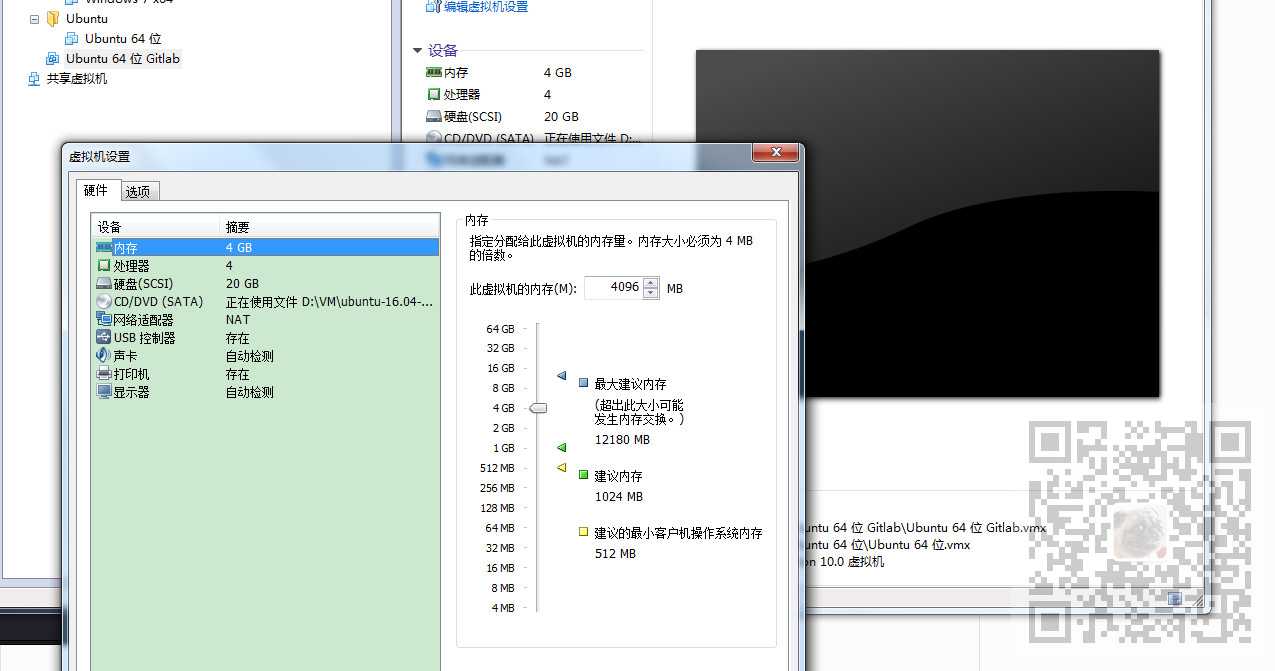Click the 1 GB slider label
Viewport: 1275px width, 671px height.
[x=502, y=448]
